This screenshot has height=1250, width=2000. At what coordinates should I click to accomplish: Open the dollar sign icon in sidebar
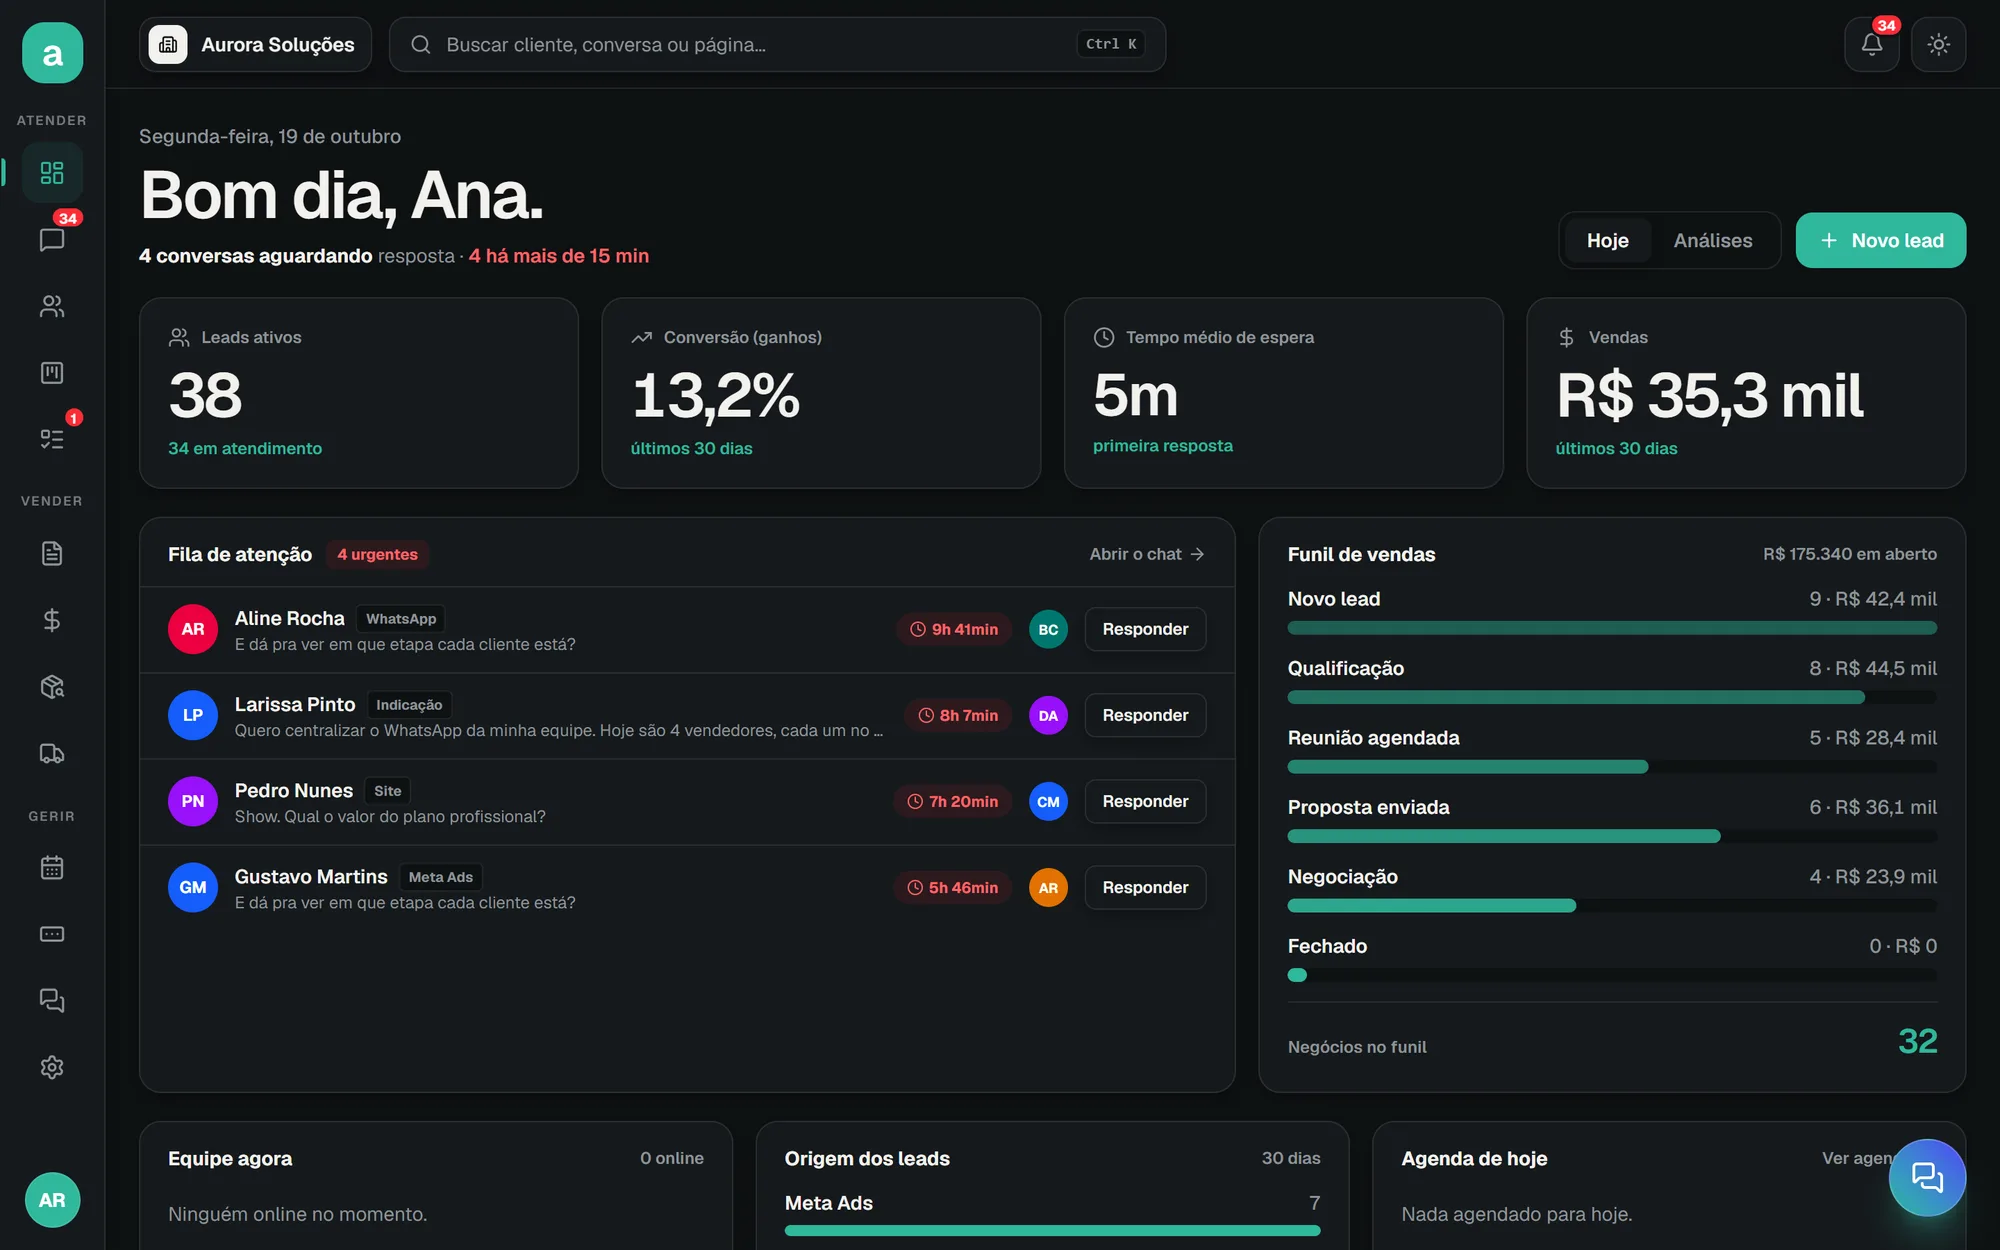(52, 620)
